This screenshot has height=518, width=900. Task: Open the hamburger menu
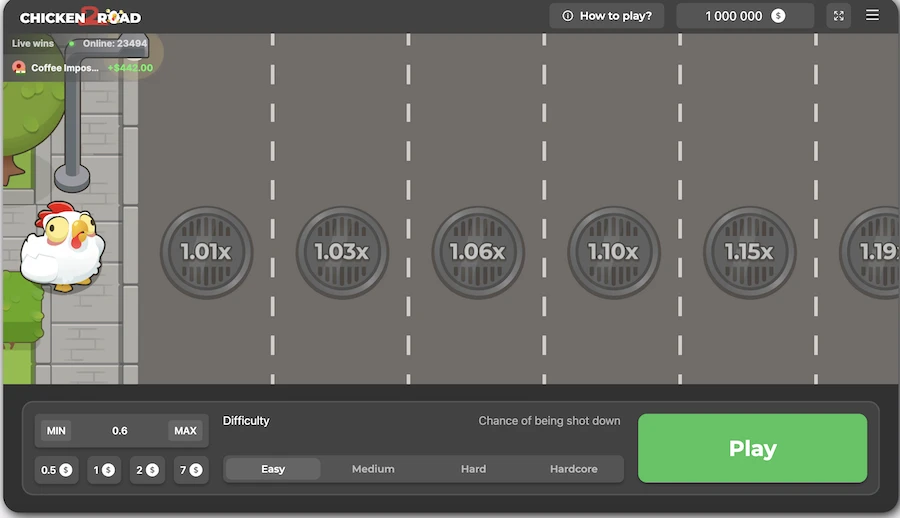pyautogui.click(x=872, y=16)
